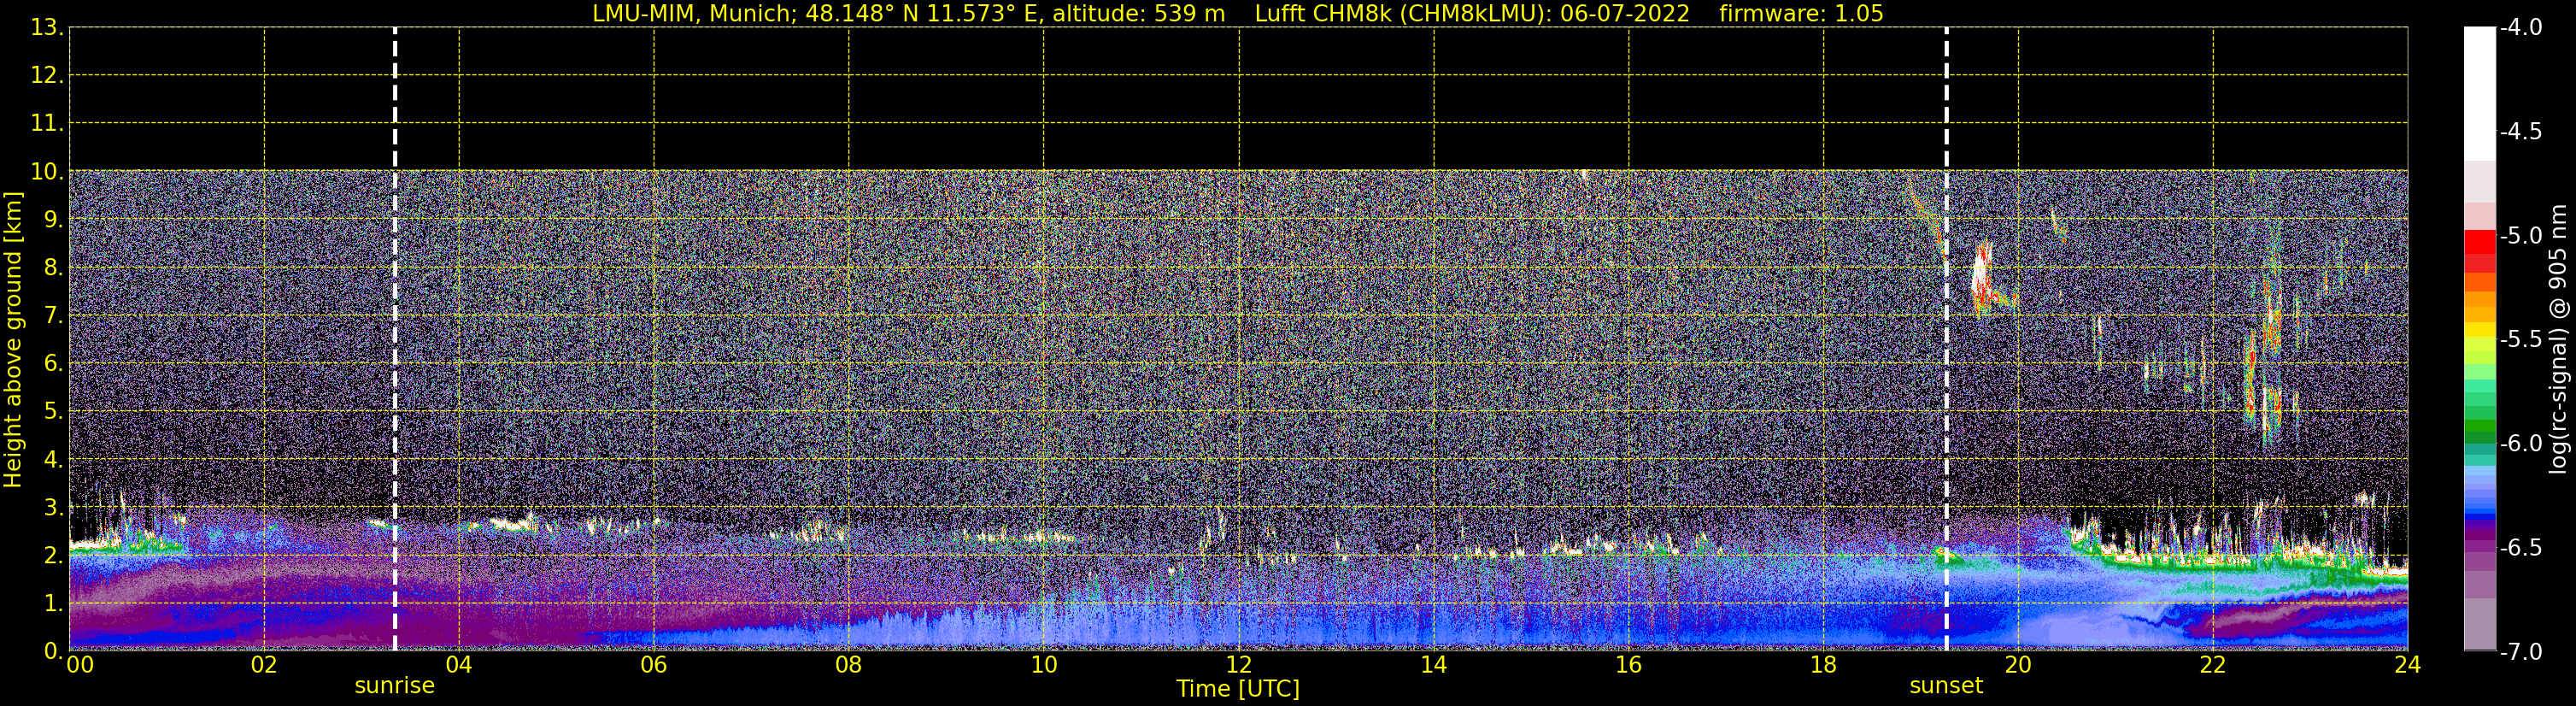Click the '-6.5' colorbar tick label

(2520, 547)
